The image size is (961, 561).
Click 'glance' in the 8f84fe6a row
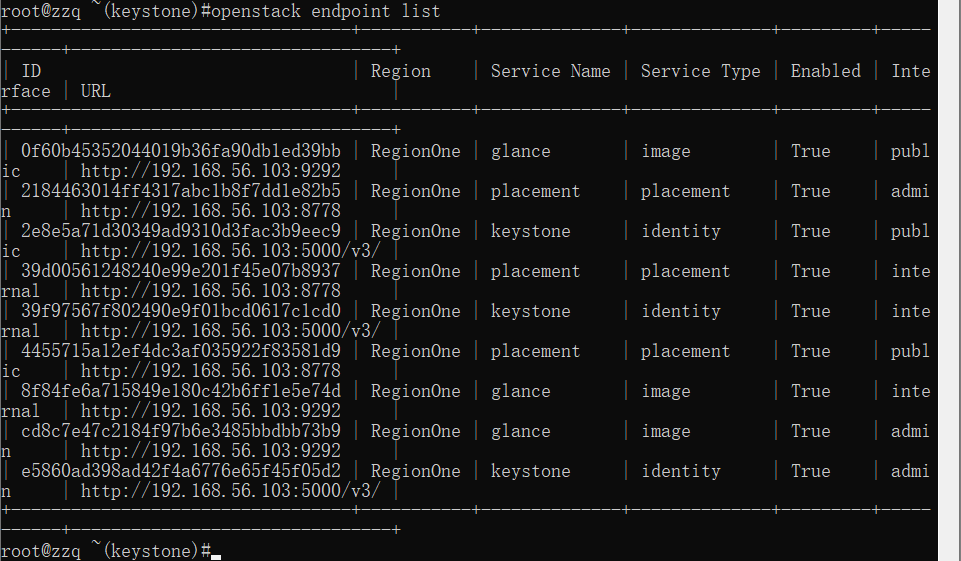pyautogui.click(x=520, y=392)
